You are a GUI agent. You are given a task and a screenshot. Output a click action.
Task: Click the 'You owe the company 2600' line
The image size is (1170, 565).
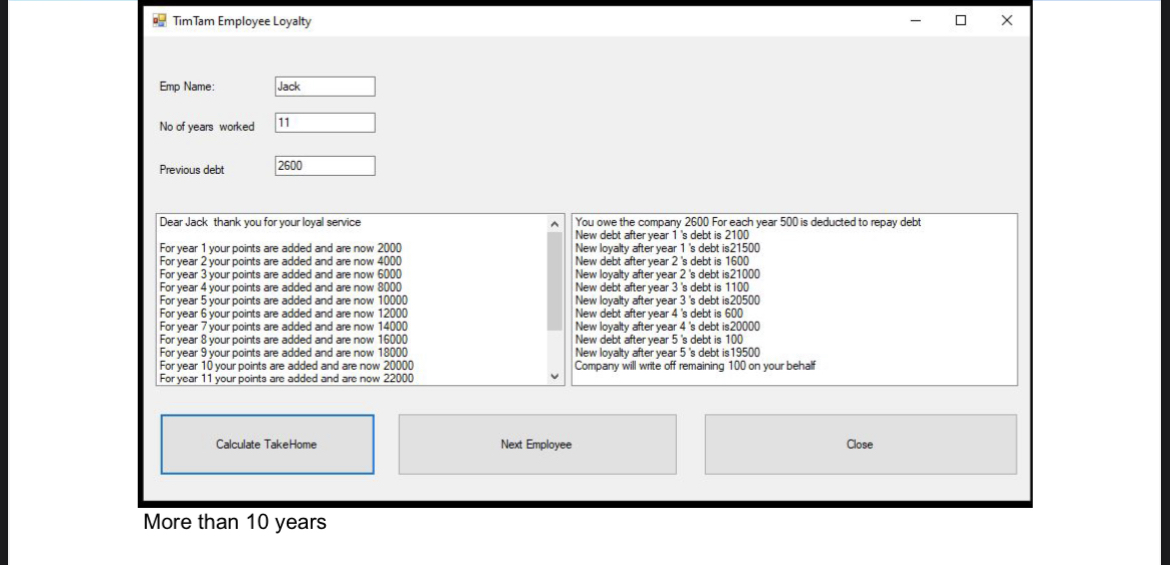coord(748,222)
